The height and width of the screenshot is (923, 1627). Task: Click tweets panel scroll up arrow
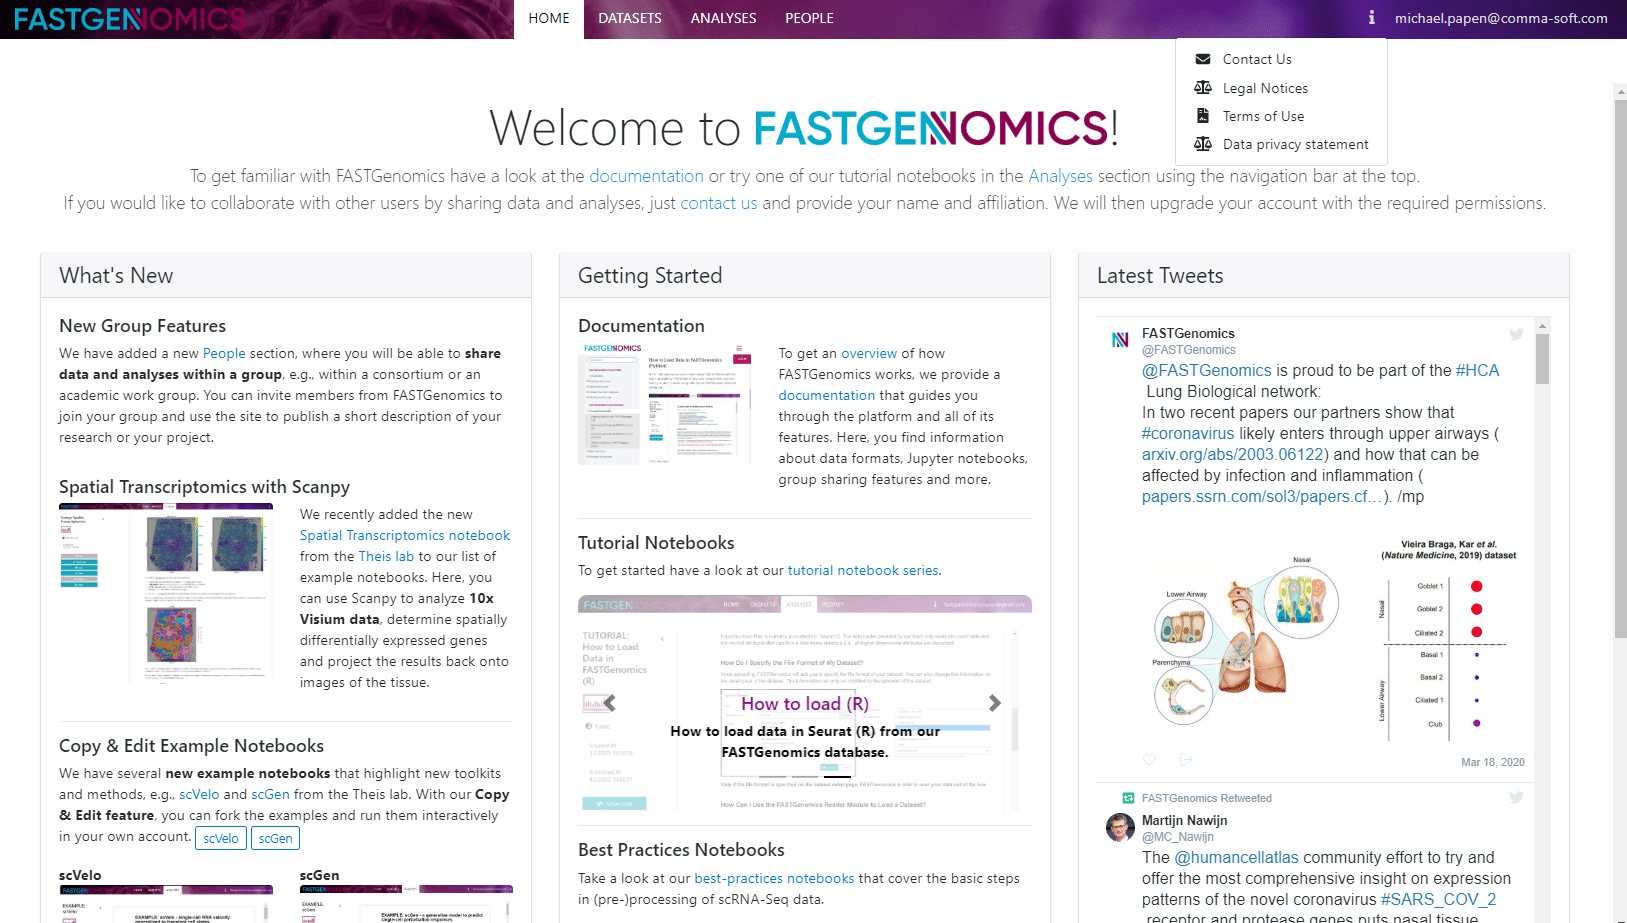[x=1542, y=325]
